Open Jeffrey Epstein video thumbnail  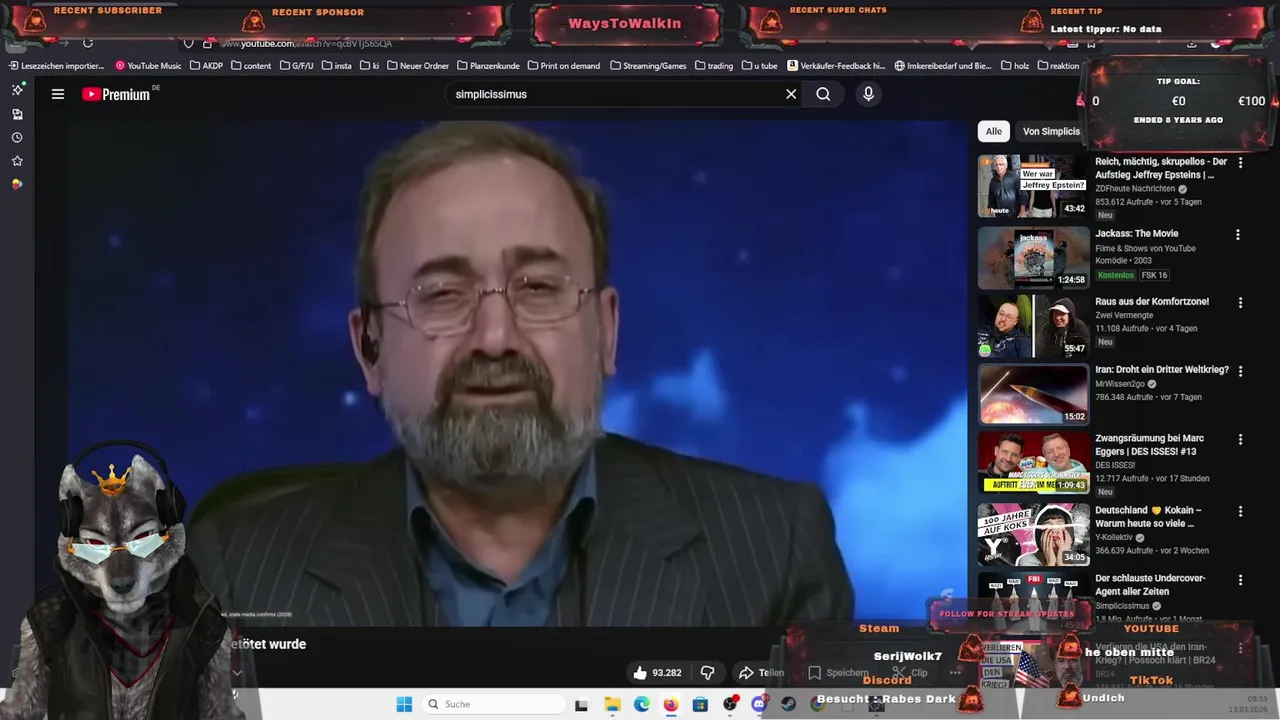click(1033, 186)
